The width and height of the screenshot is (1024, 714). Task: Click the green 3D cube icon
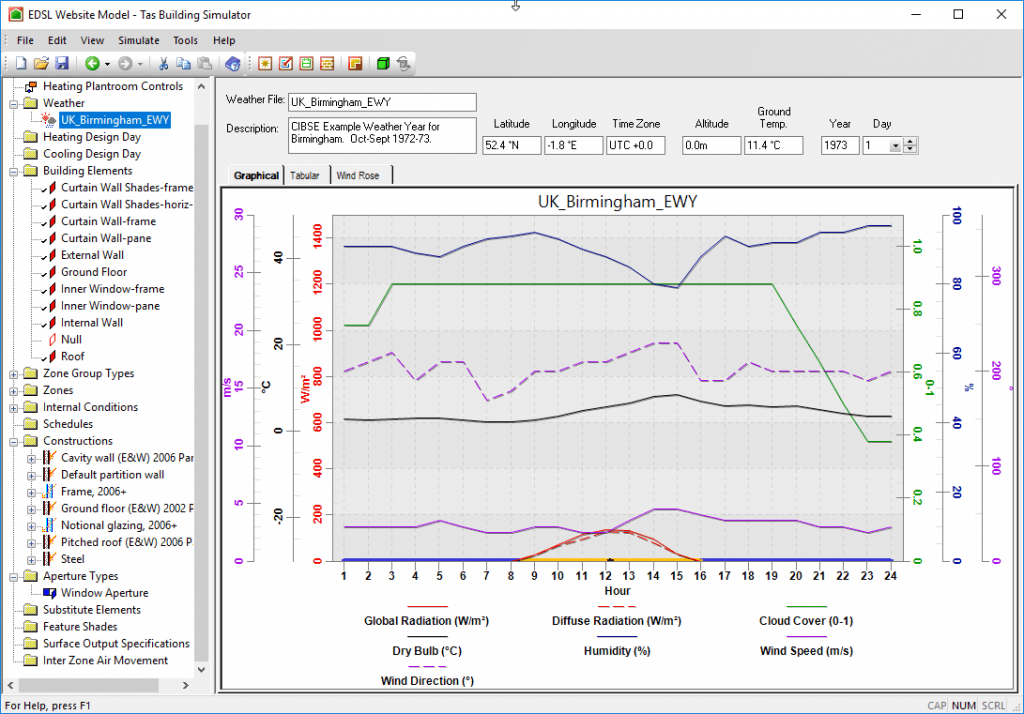383,63
